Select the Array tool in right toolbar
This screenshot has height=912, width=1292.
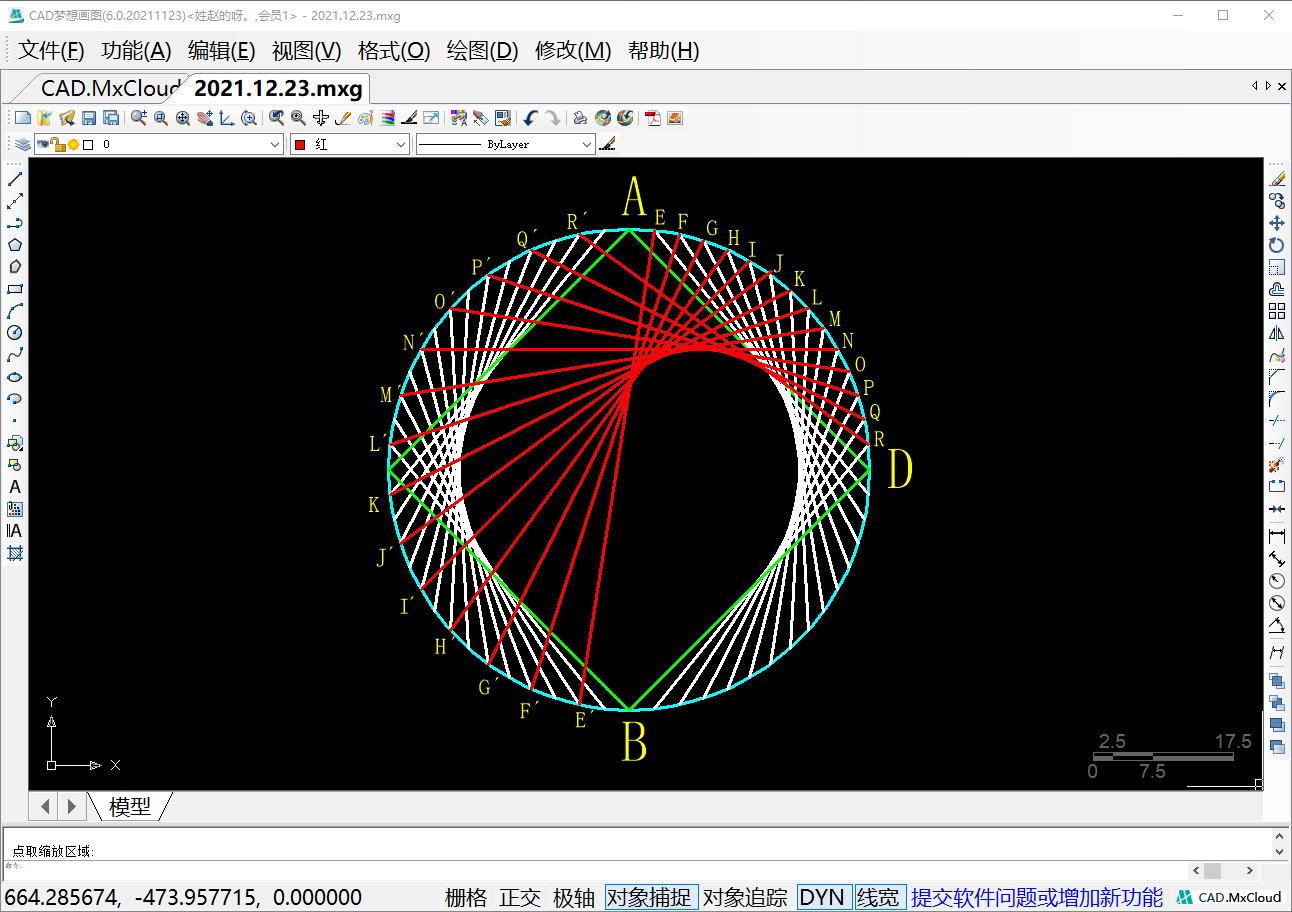tap(1277, 311)
